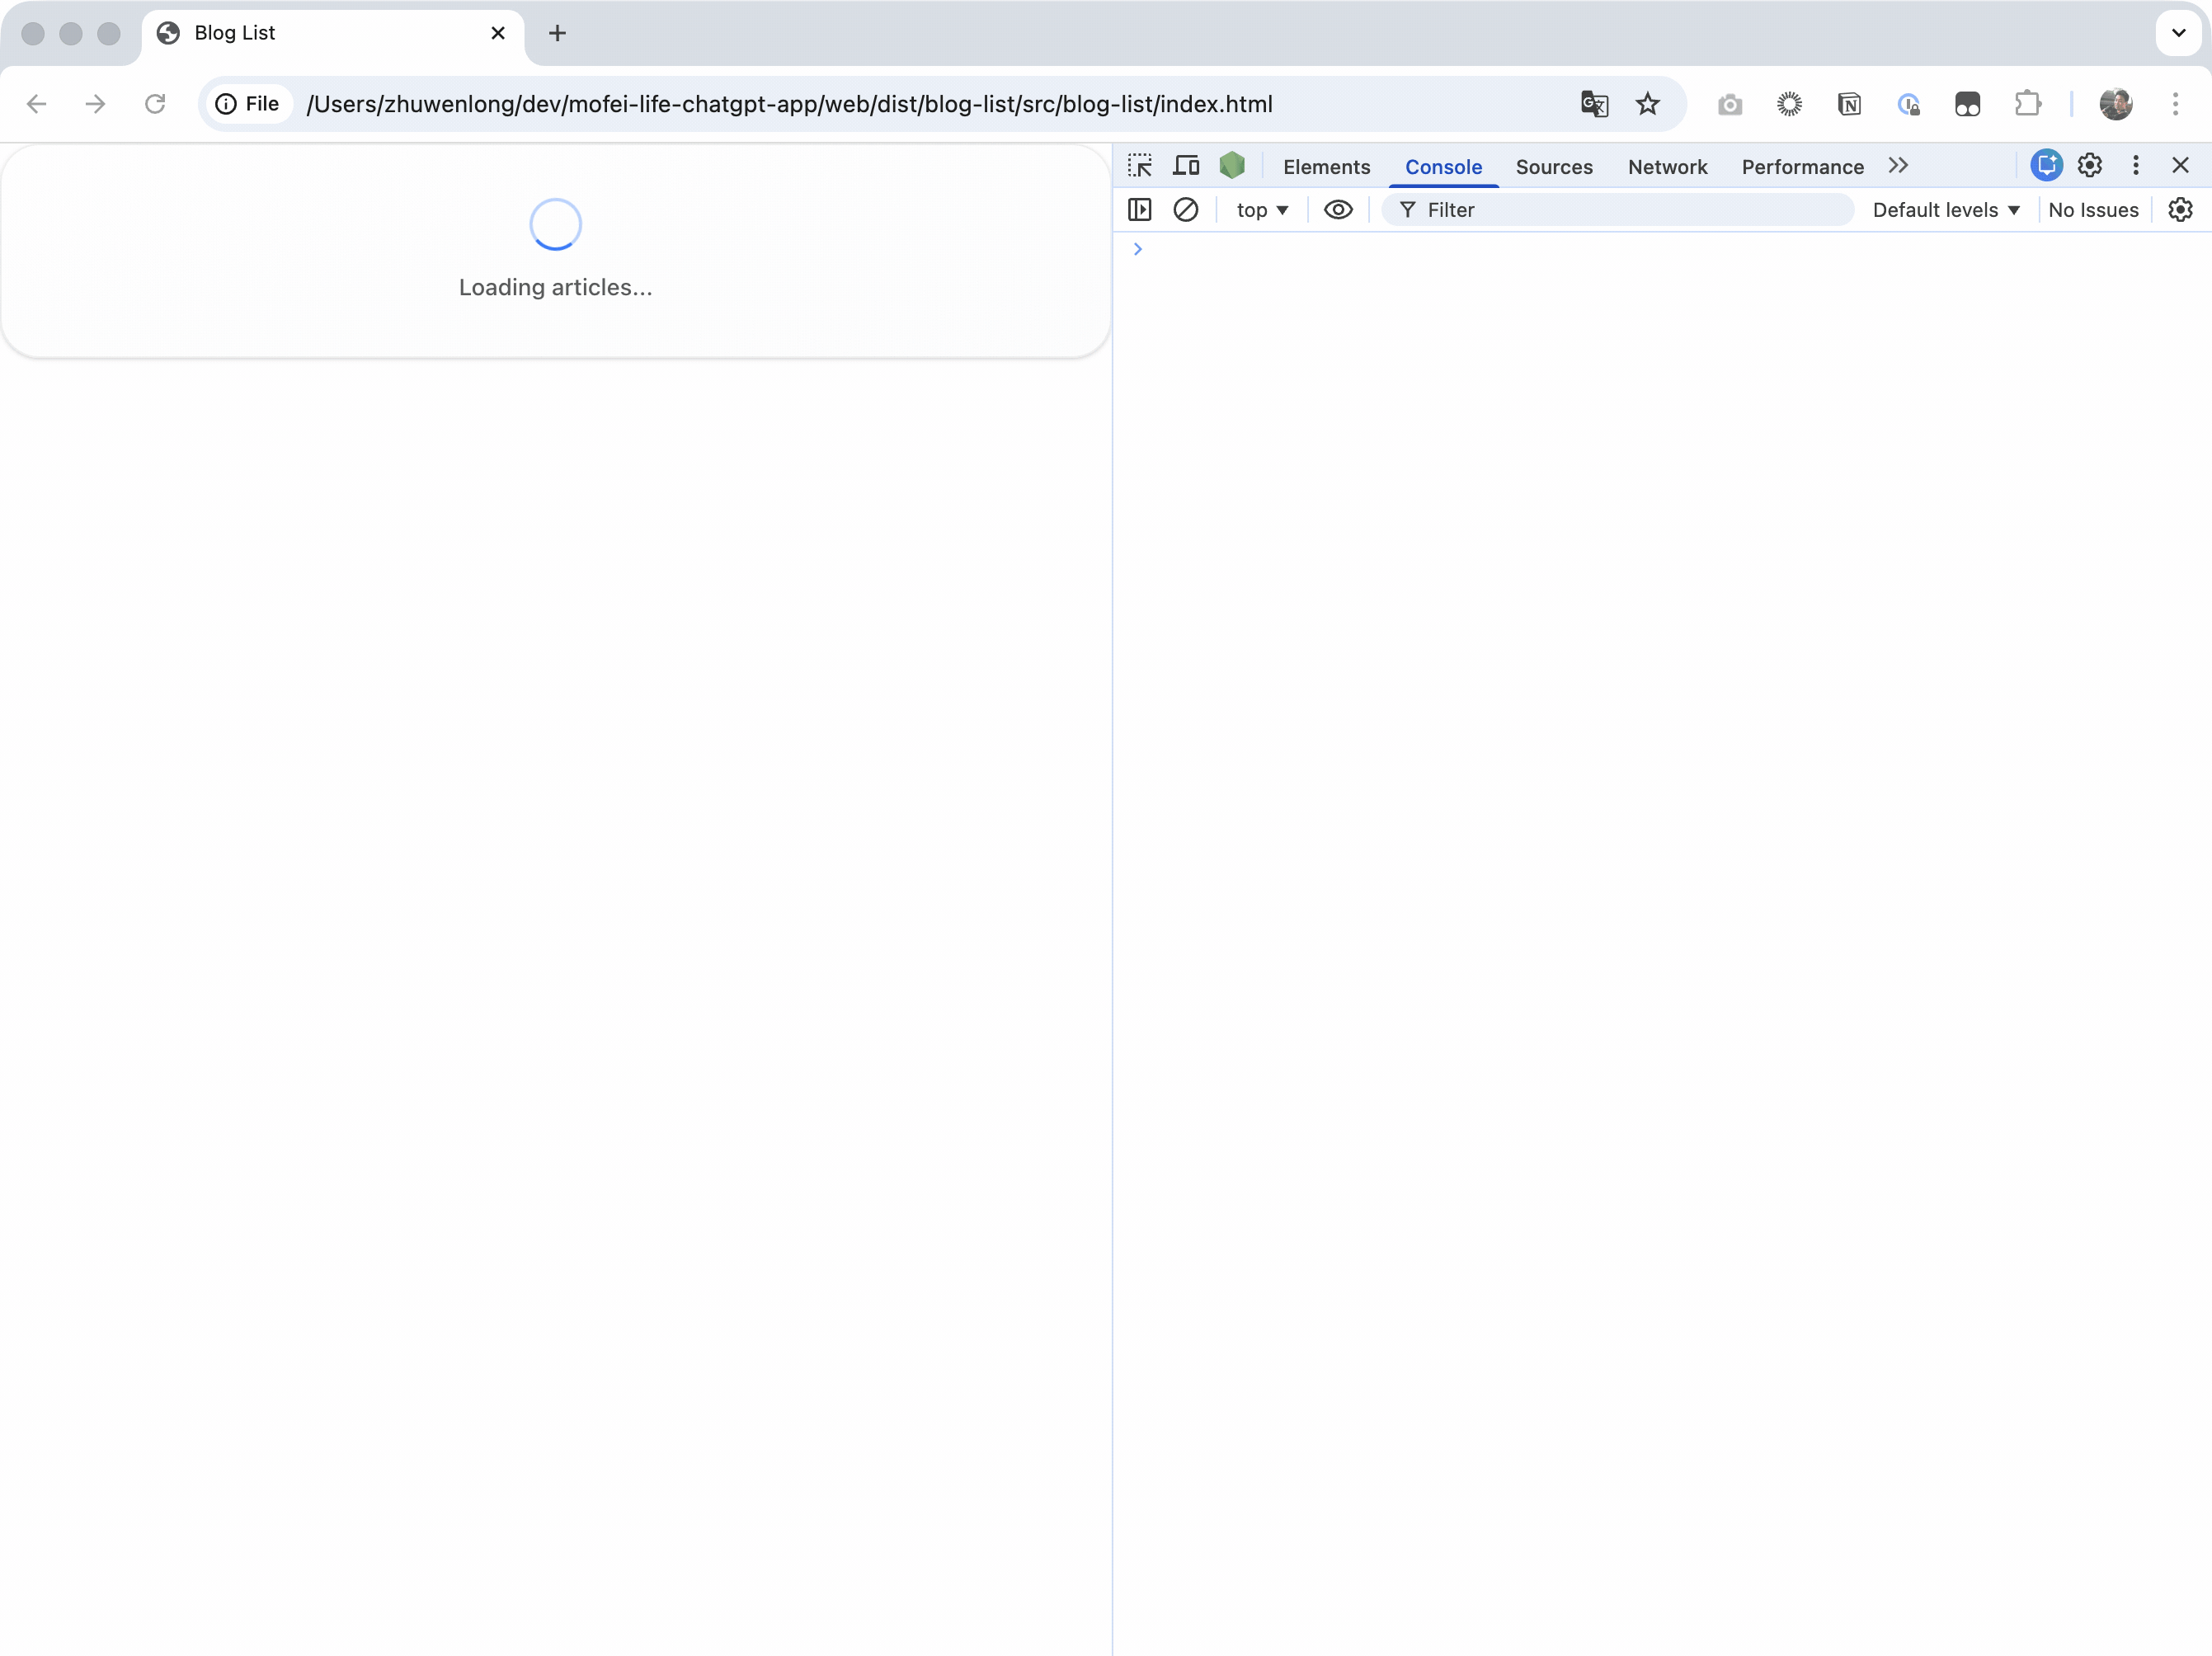The image size is (2212, 1656).
Task: Toggle the console sidebar panel icon
Action: point(1140,210)
